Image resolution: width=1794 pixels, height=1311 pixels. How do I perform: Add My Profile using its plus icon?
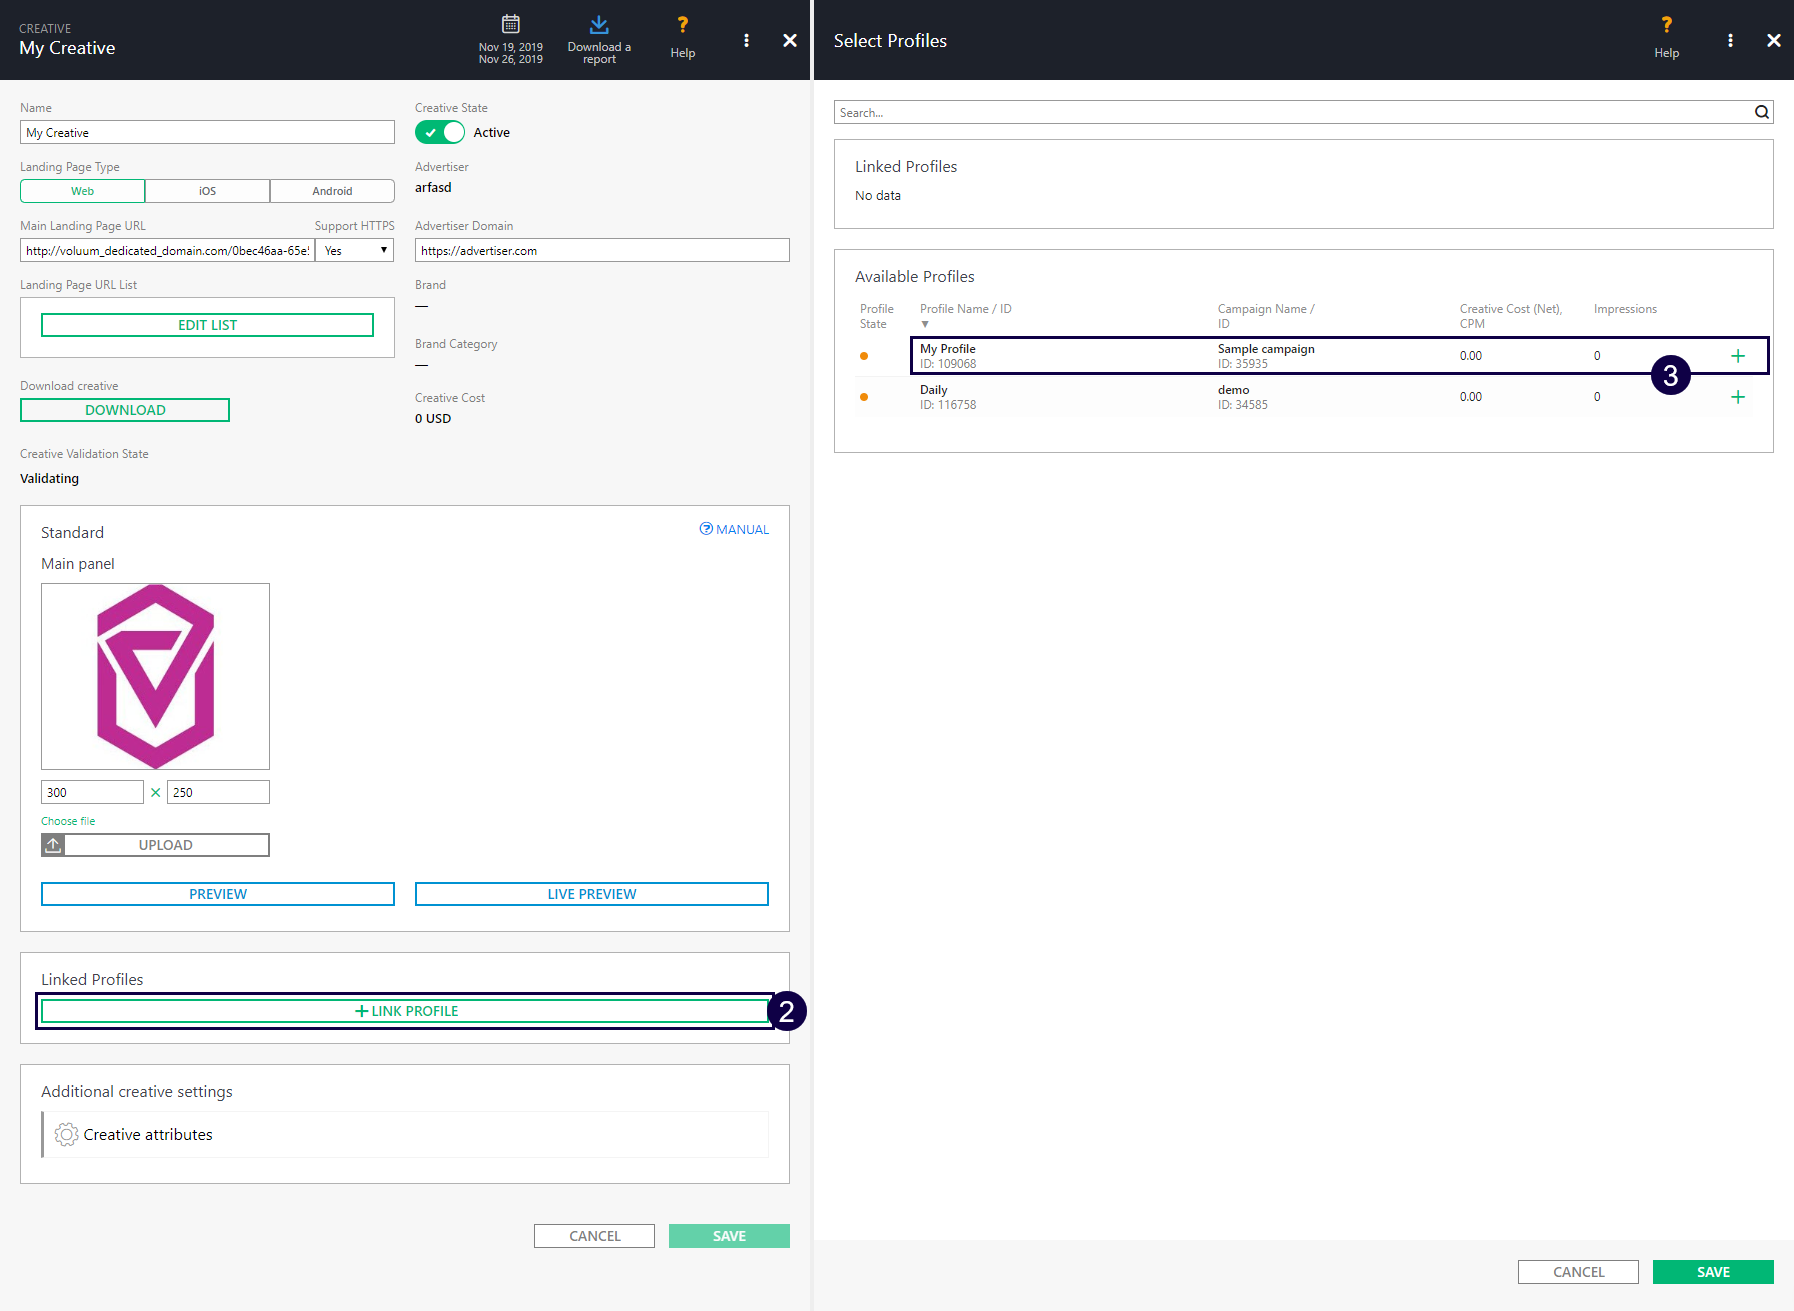click(x=1737, y=356)
